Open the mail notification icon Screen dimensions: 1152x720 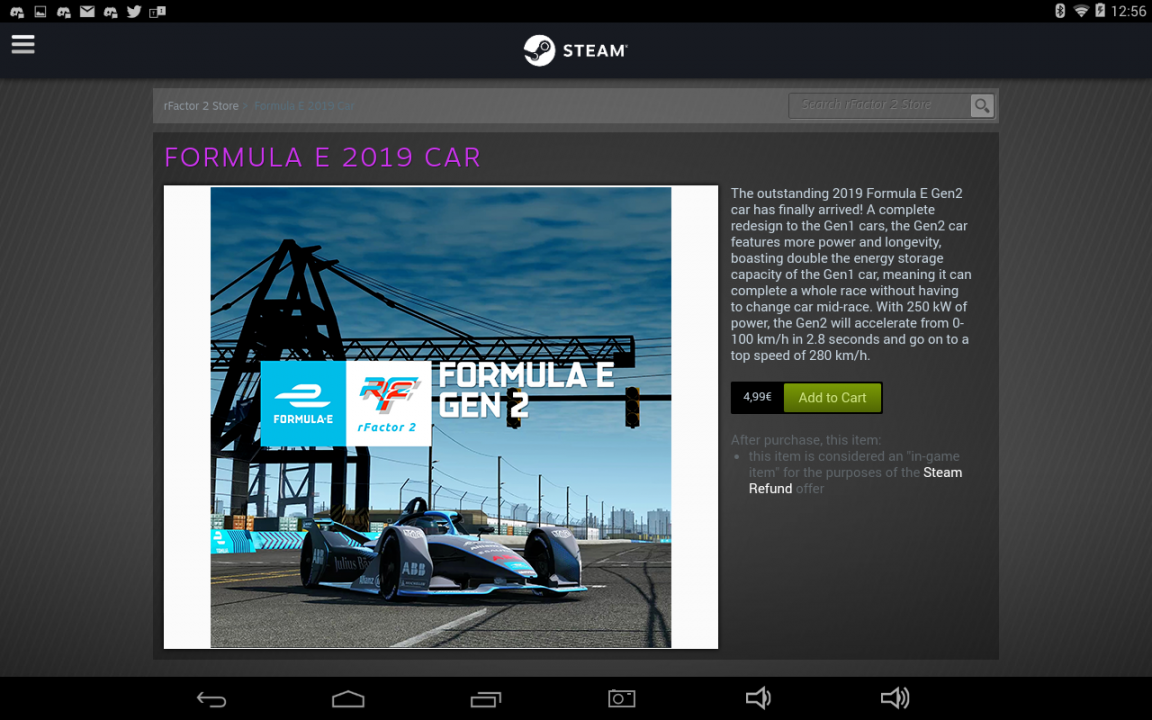(87, 11)
